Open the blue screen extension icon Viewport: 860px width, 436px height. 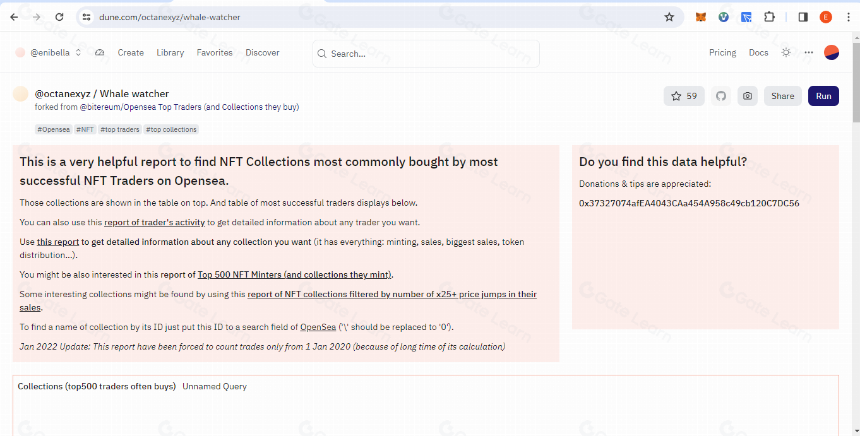point(746,17)
